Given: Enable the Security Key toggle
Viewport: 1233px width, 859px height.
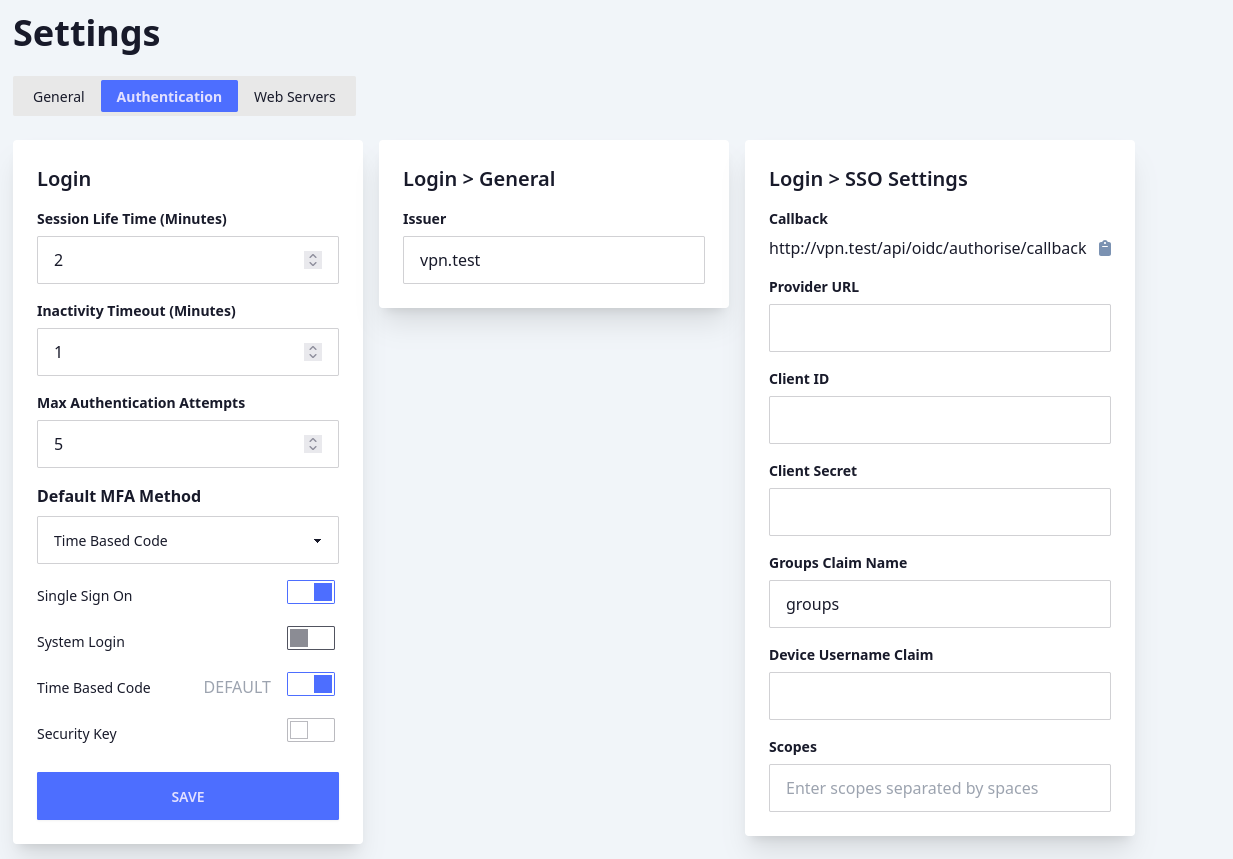Looking at the screenshot, I should pyautogui.click(x=311, y=729).
